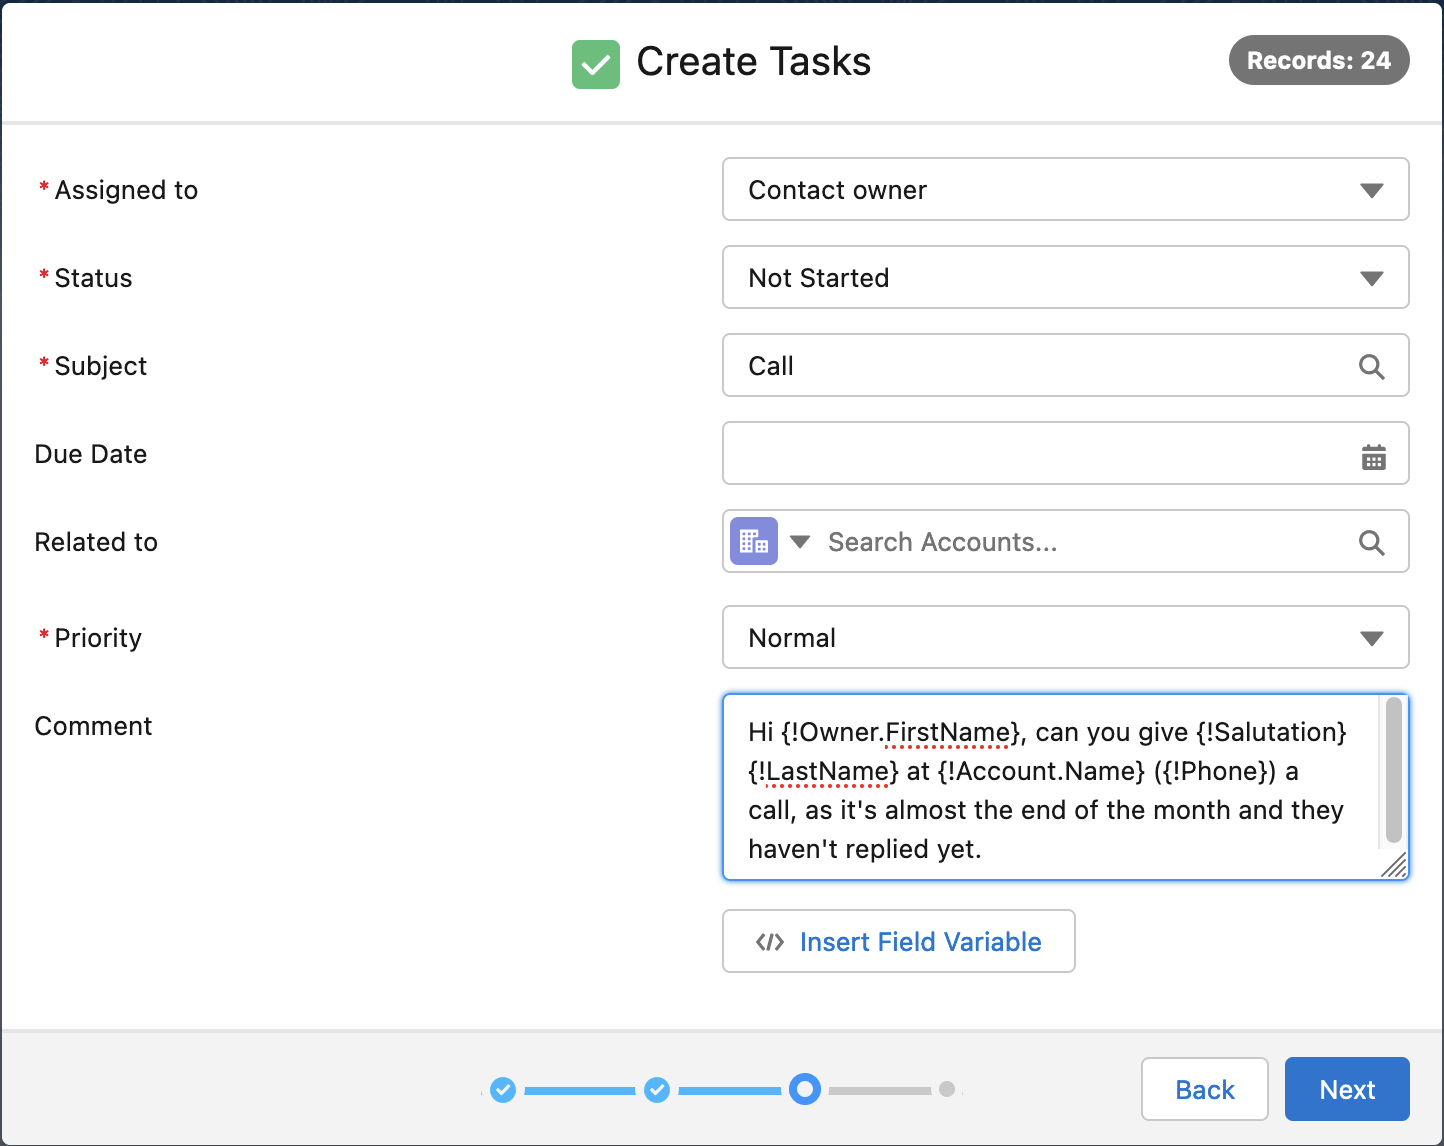This screenshot has height=1146, width=1444.
Task: Click the search icon in Subject field
Action: (1372, 367)
